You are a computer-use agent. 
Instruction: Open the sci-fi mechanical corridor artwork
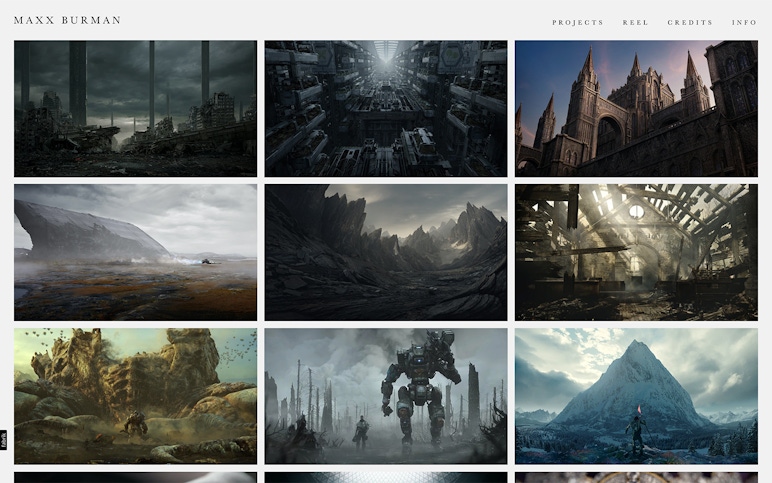[x=386, y=108]
